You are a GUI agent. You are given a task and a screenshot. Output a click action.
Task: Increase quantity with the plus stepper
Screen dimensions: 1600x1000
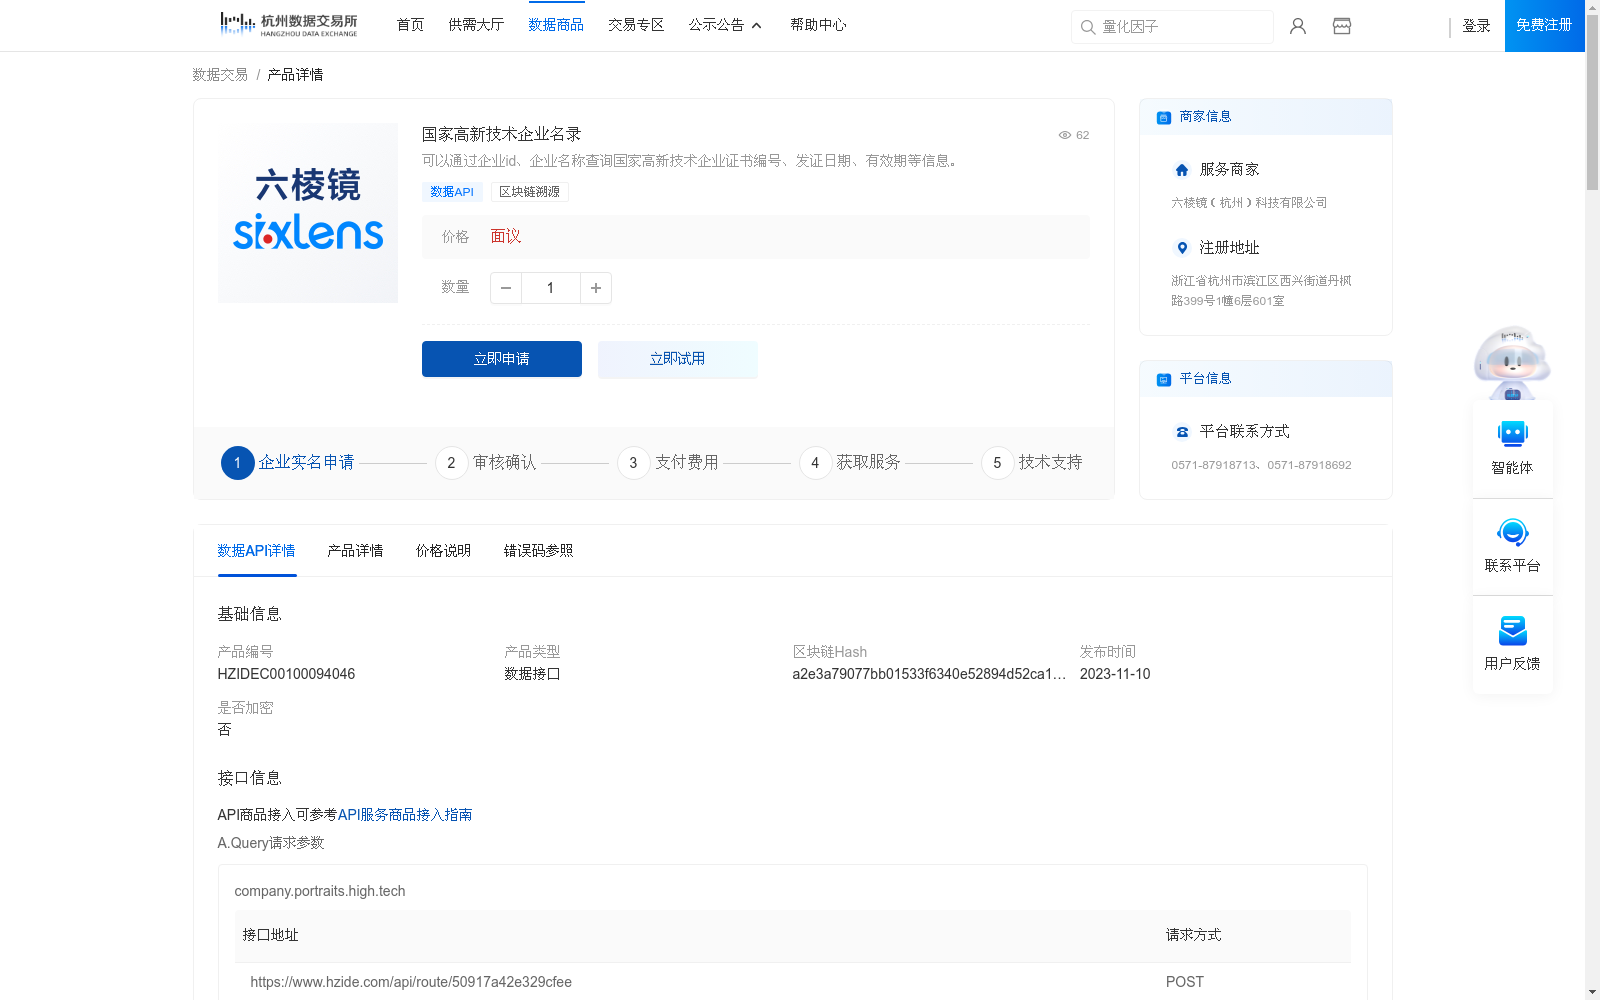pyautogui.click(x=595, y=288)
